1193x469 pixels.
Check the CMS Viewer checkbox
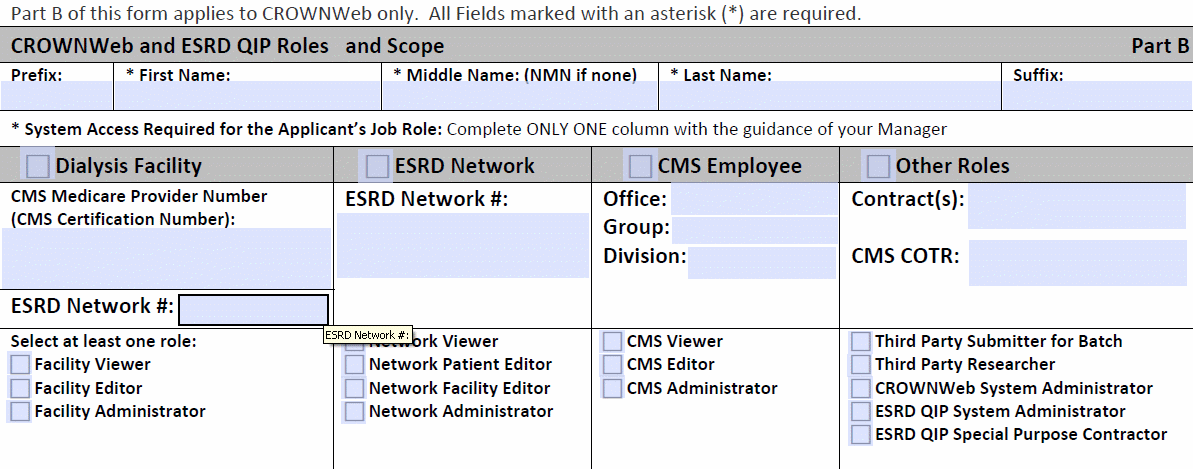612,342
